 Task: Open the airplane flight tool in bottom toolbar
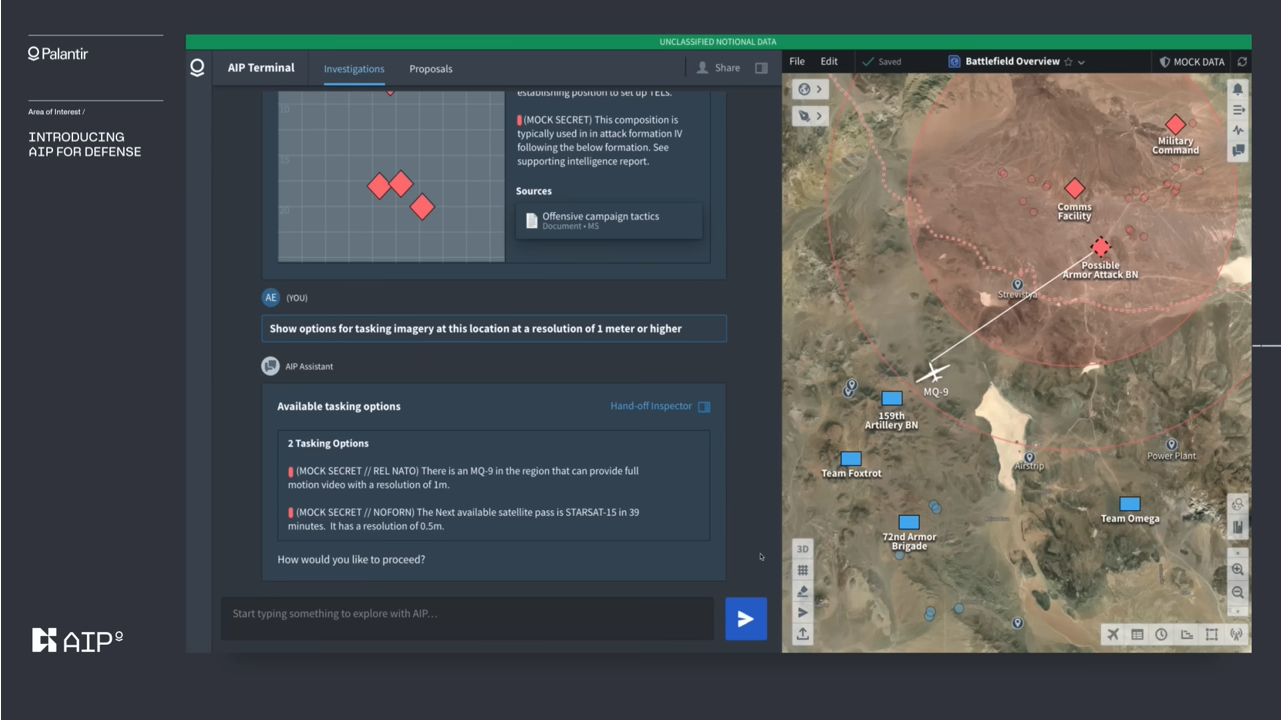1113,634
